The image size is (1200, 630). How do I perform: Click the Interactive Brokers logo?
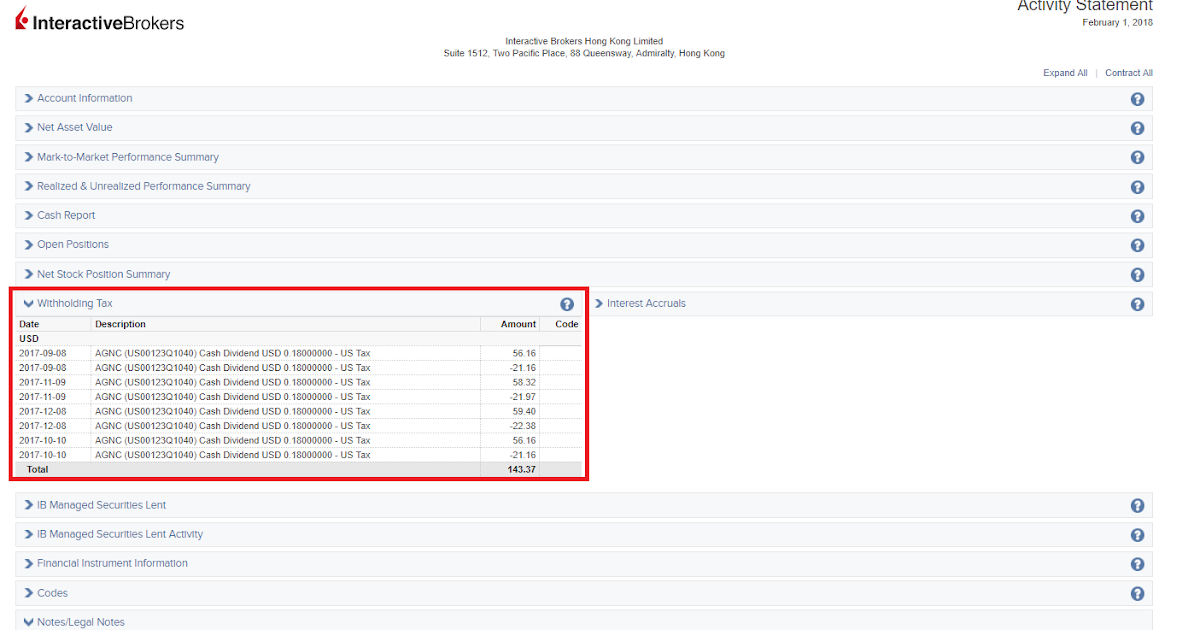[100, 20]
